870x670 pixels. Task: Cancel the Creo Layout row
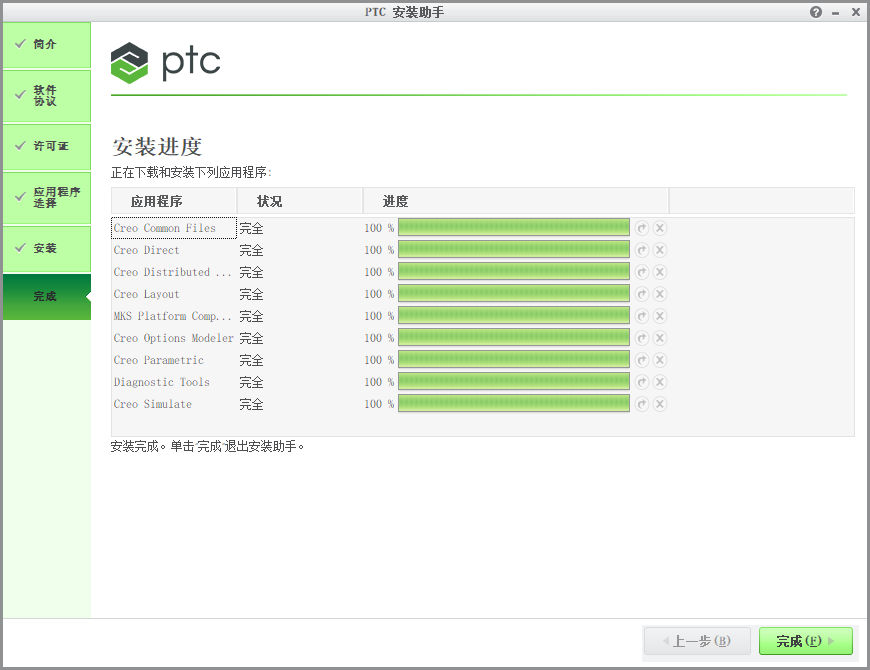point(660,294)
